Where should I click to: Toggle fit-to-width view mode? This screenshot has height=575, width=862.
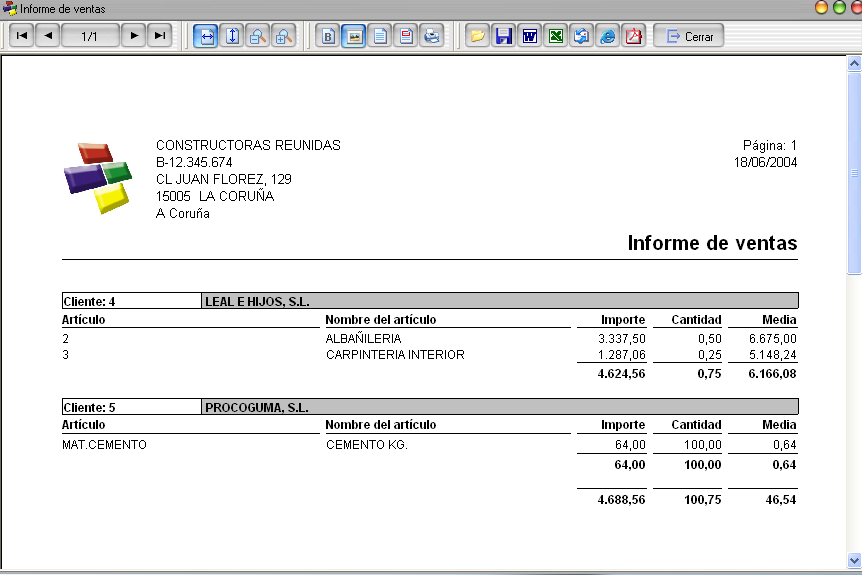click(206, 36)
